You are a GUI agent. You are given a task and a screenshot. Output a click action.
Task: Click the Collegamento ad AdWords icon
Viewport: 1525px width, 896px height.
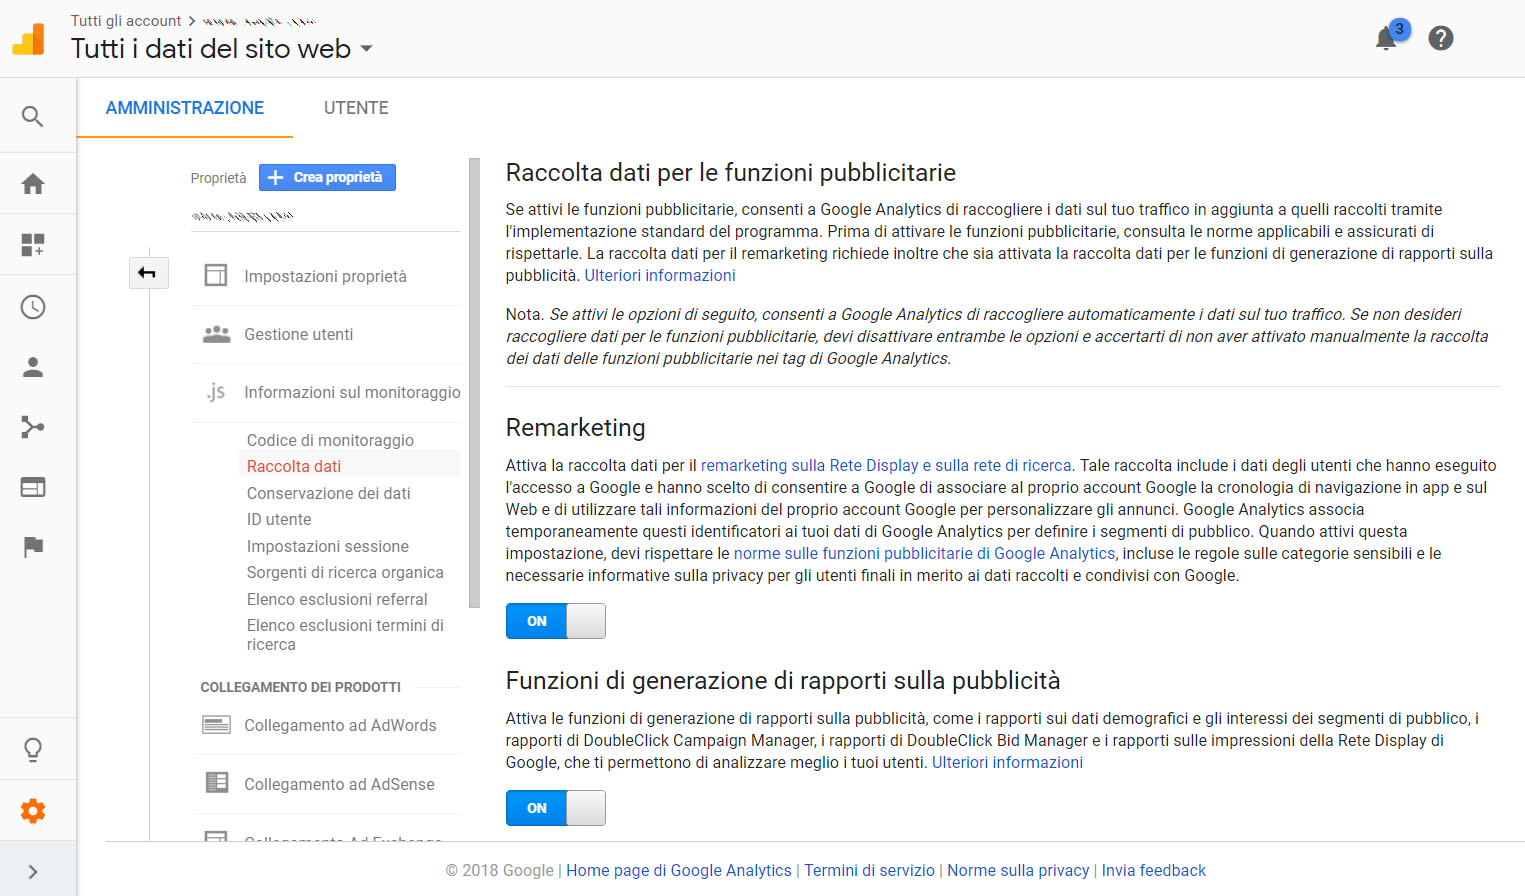pos(216,725)
